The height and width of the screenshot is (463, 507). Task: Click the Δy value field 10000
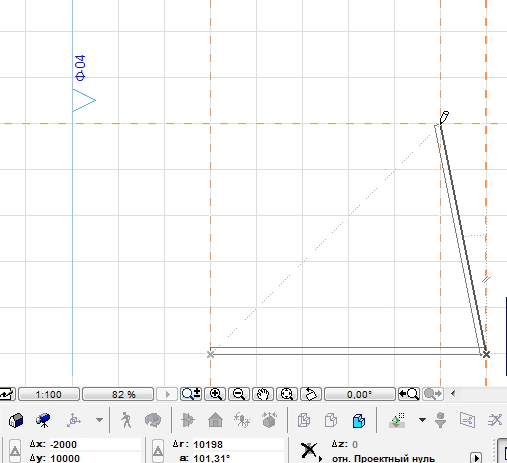(95, 458)
